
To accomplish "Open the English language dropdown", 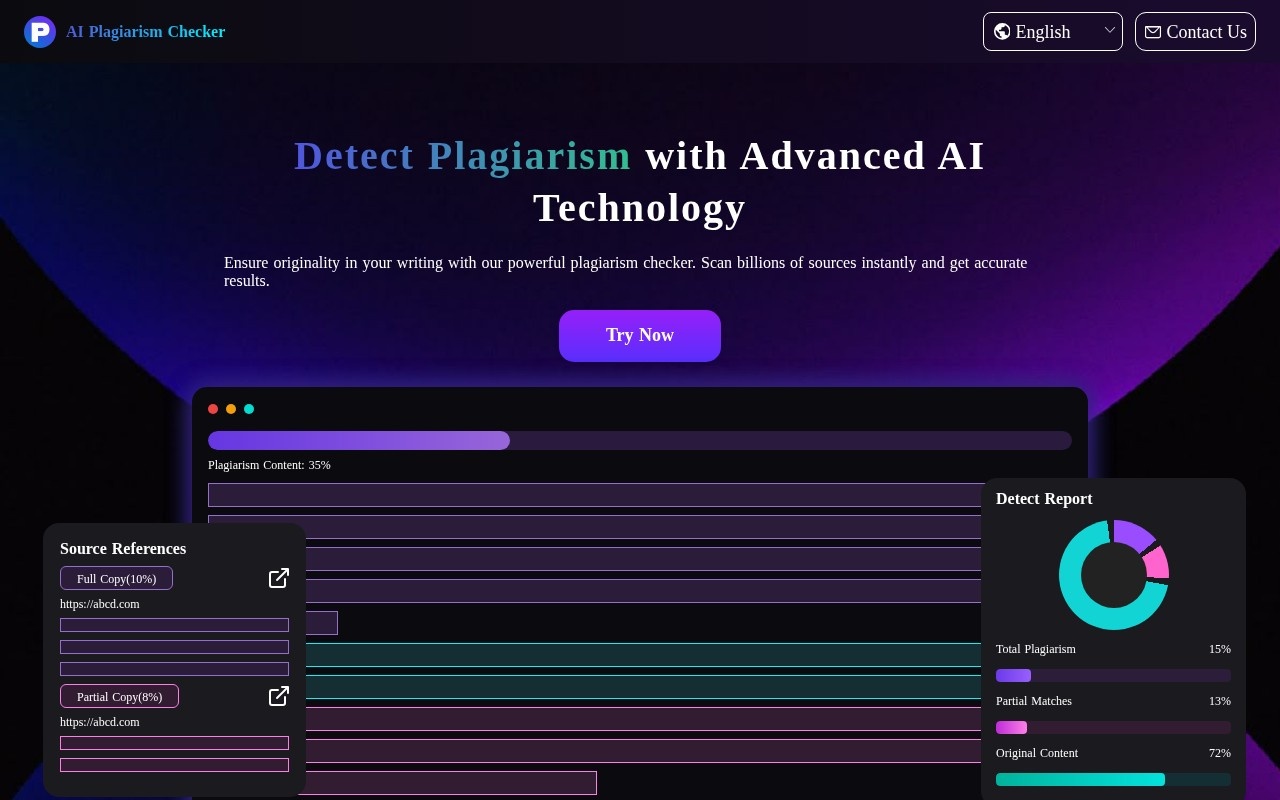I will pos(1053,32).
